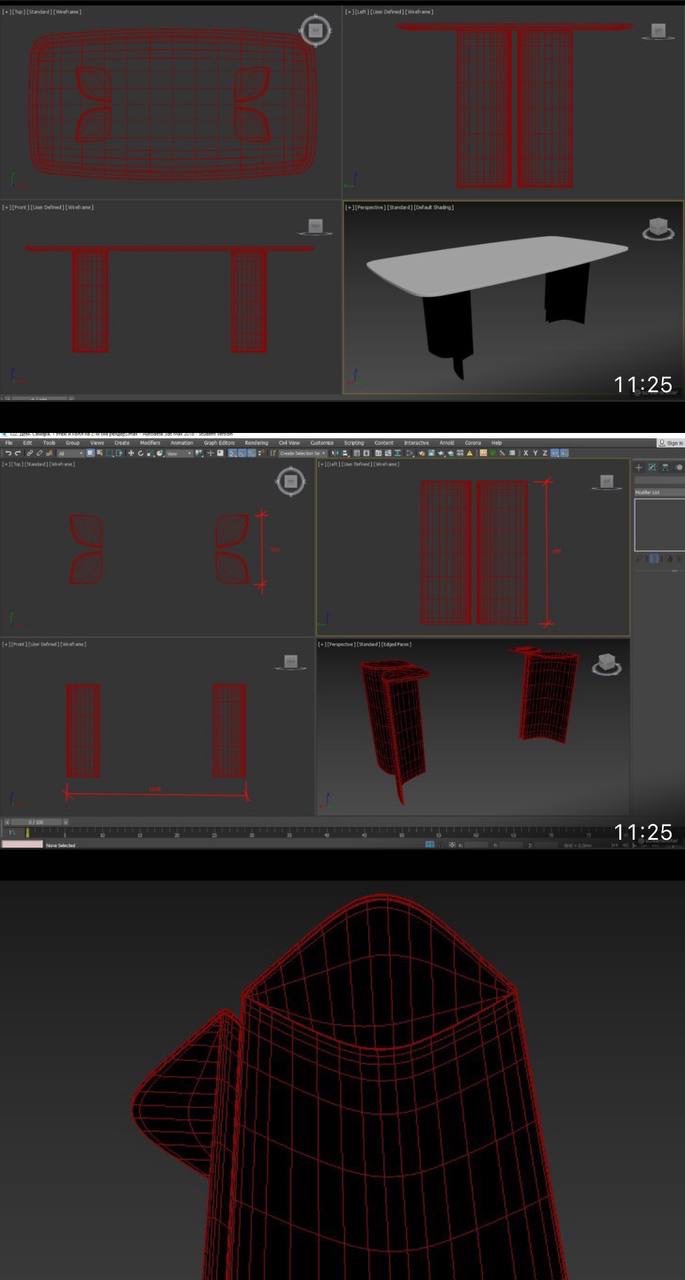Click the None Selected status text
This screenshot has height=1280, width=685.
click(x=61, y=846)
